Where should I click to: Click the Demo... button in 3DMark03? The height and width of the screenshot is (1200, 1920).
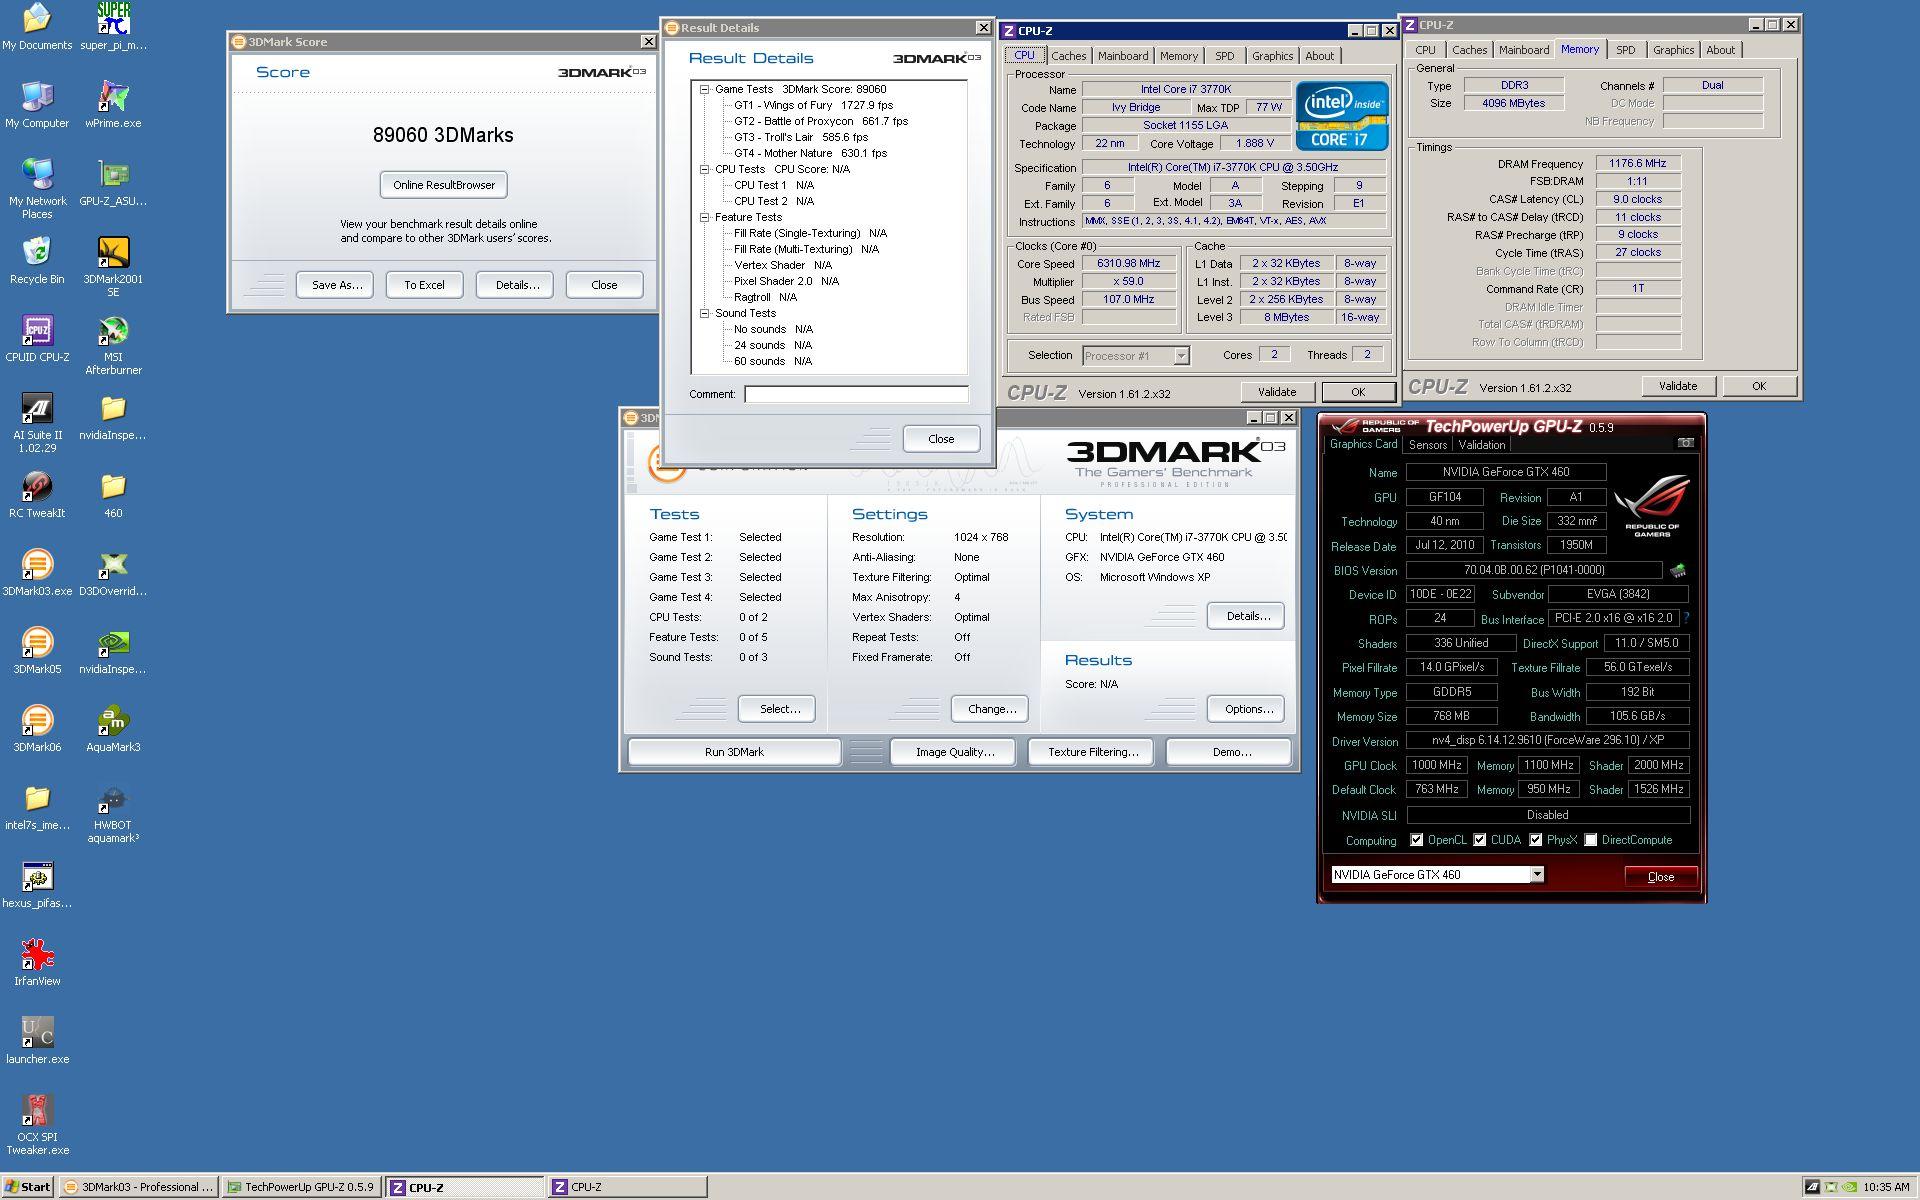(1230, 752)
